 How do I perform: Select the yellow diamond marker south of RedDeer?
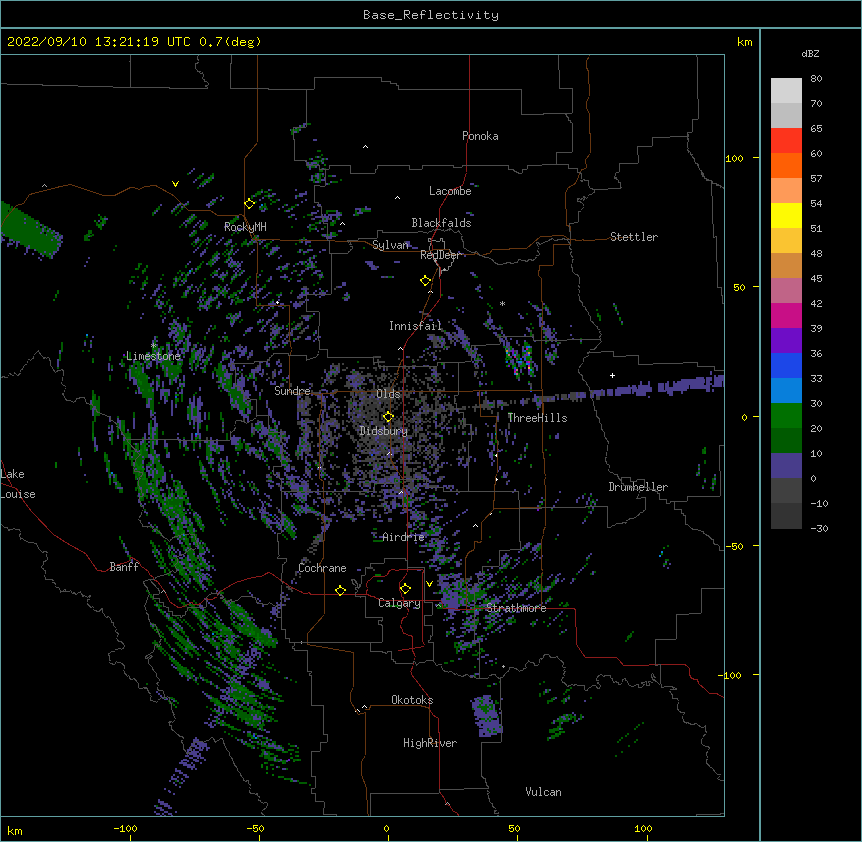[425, 281]
